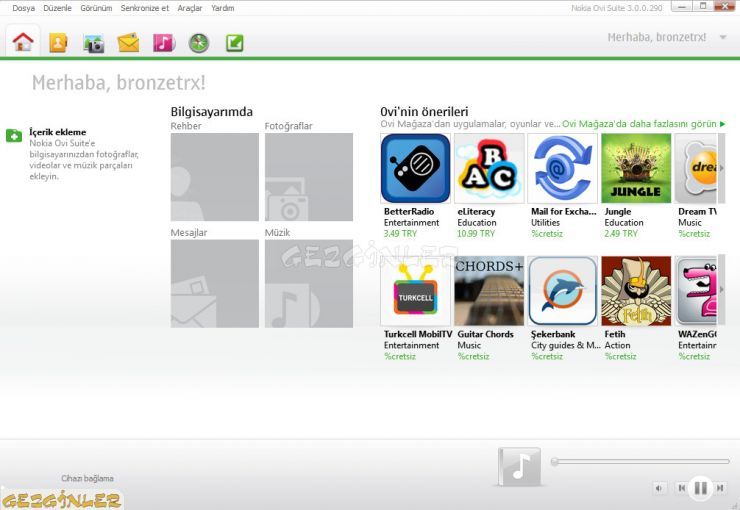Open the Maps compass icon

click(x=199, y=43)
